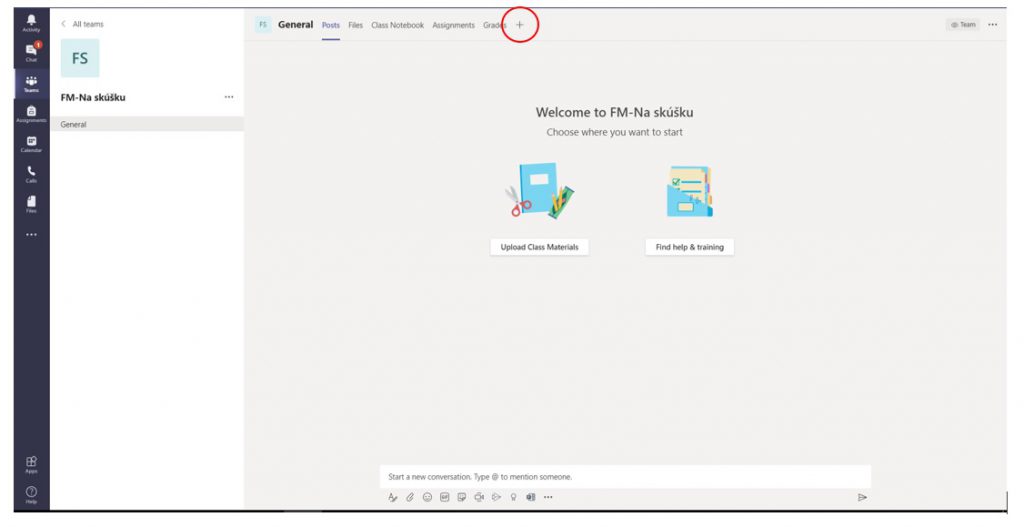The height and width of the screenshot is (527, 1024).
Task: Open the Calls section
Action: pos(31,173)
